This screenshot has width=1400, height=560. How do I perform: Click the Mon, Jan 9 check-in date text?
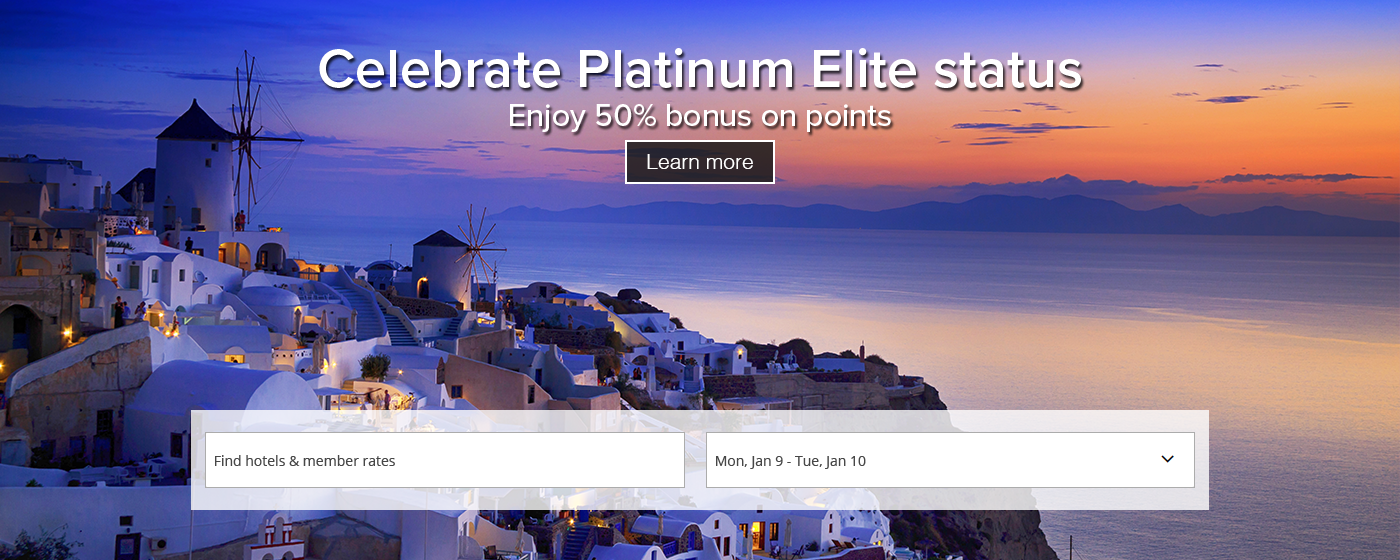pos(744,461)
